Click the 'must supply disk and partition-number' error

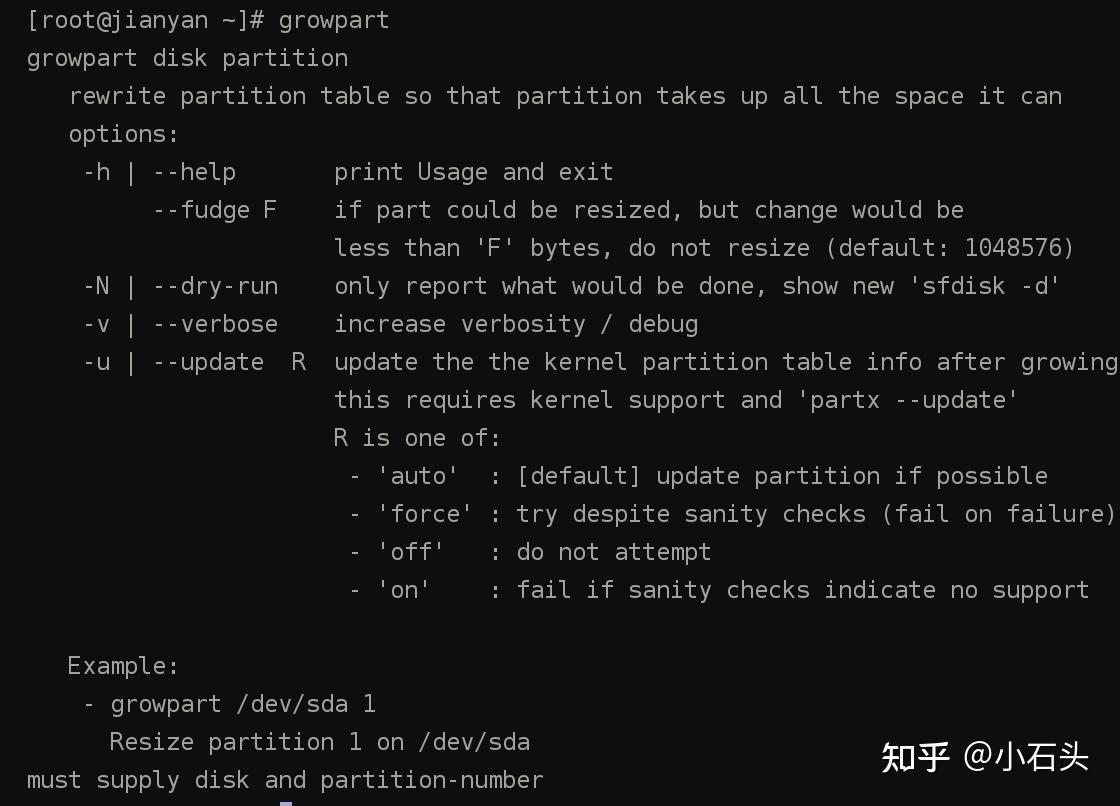click(x=285, y=780)
